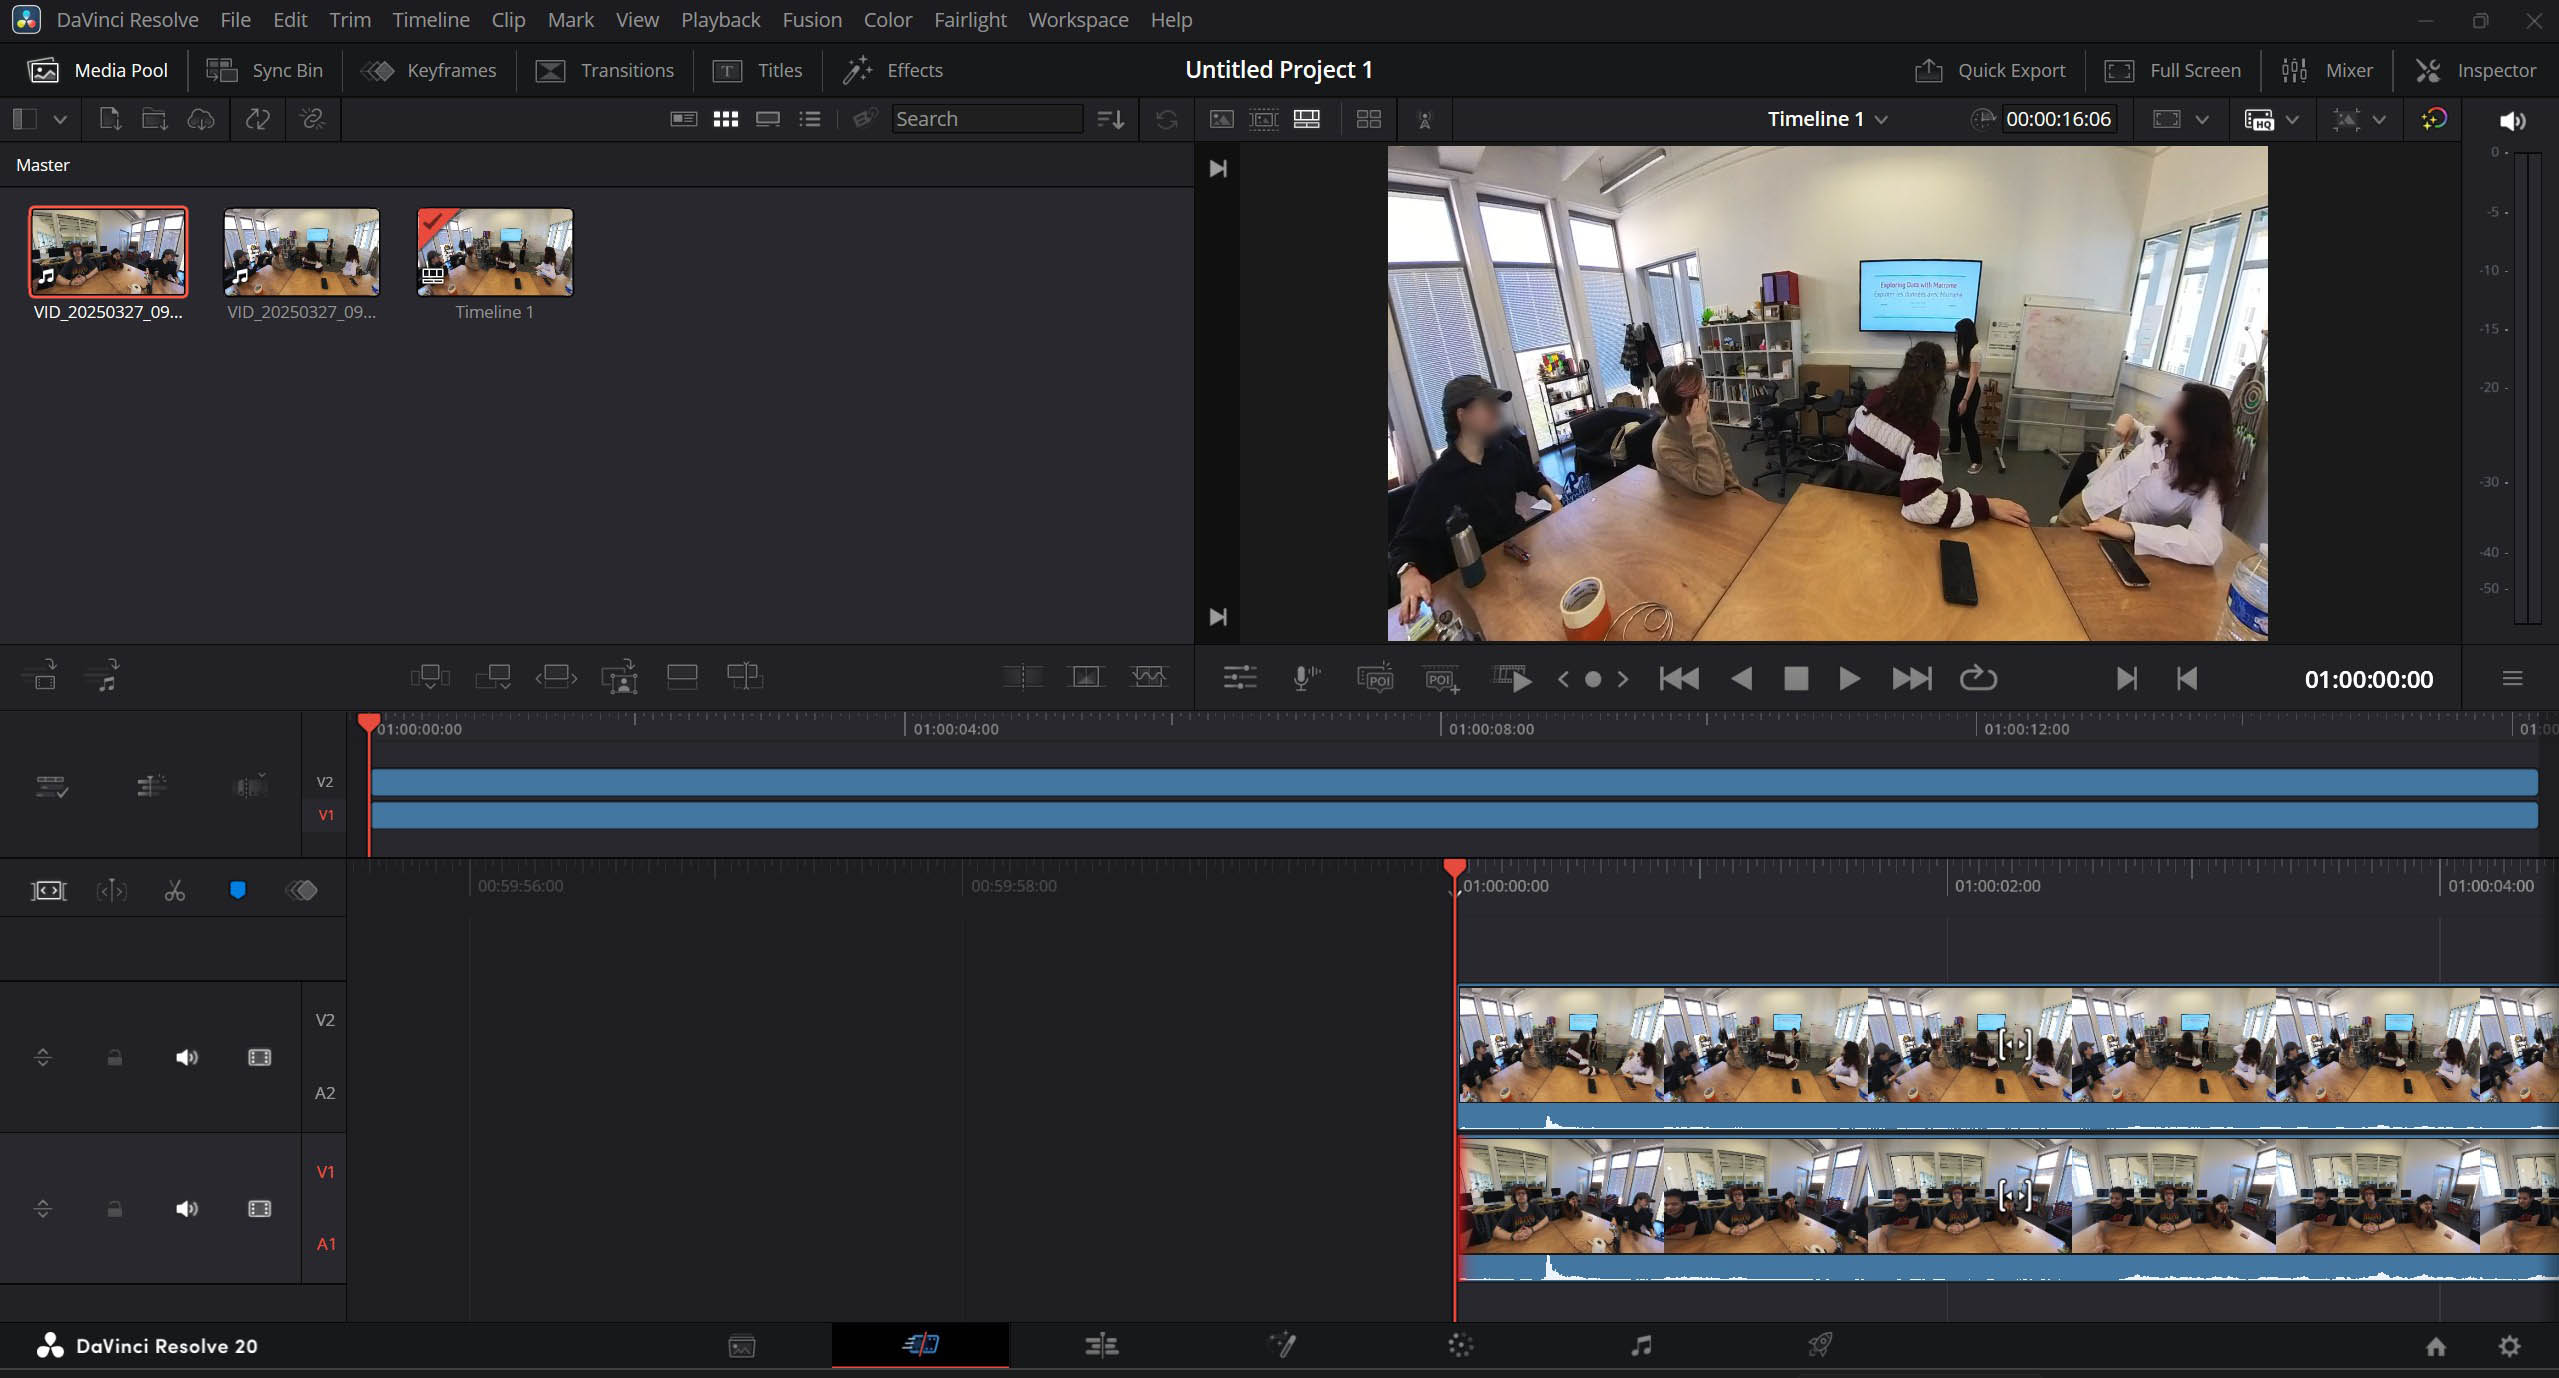Click the blue marker flag icon

point(238,890)
